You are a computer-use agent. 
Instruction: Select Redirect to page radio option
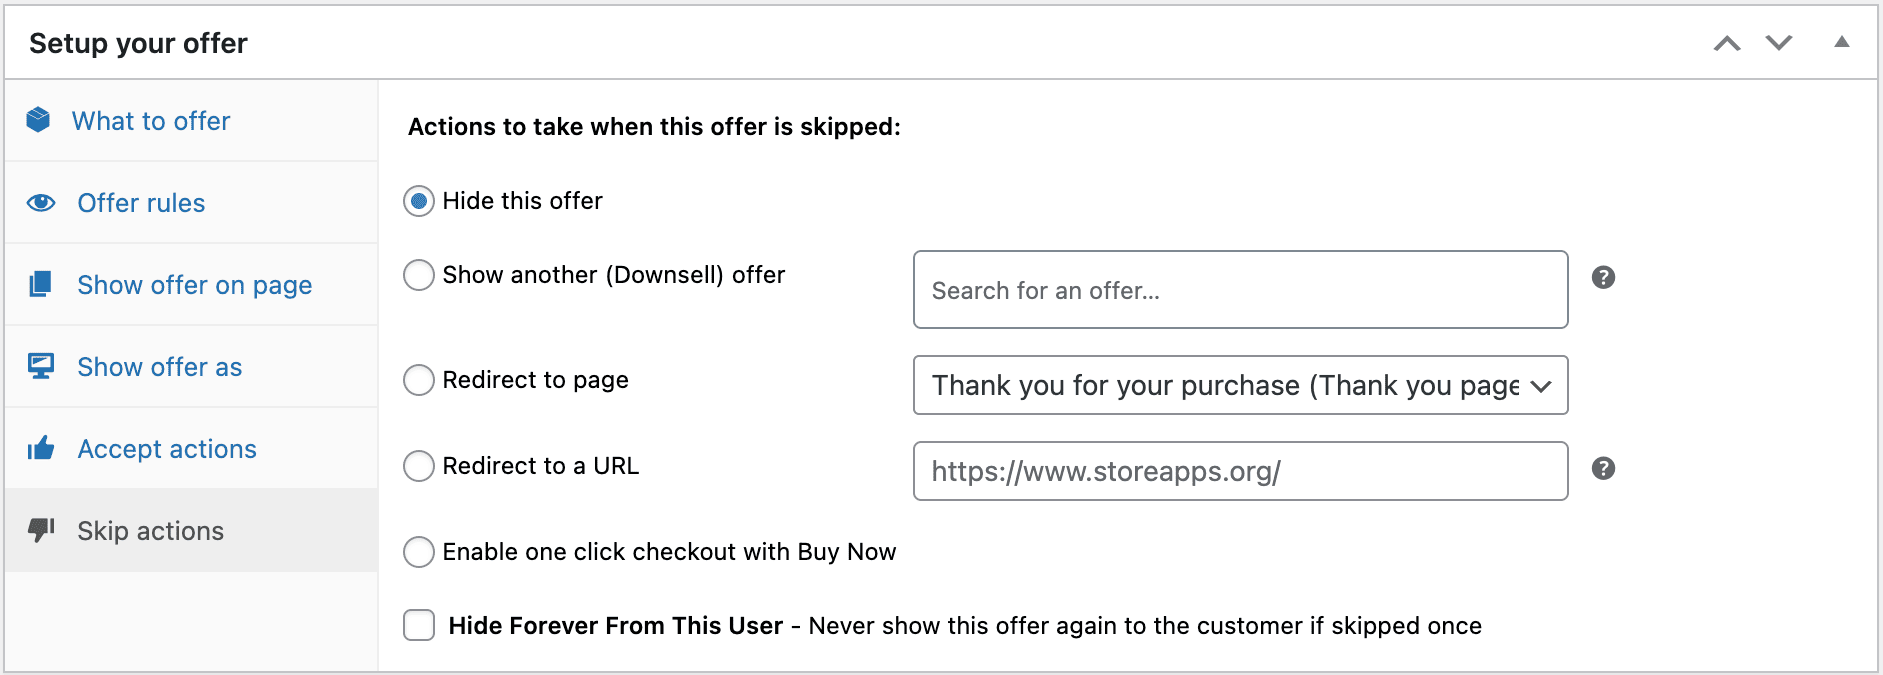coord(419,380)
